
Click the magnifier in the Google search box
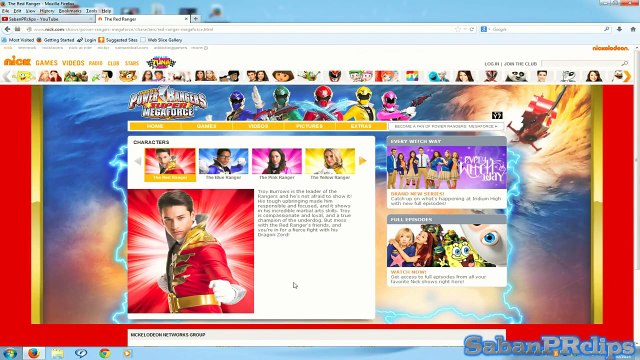pyautogui.click(x=607, y=29)
